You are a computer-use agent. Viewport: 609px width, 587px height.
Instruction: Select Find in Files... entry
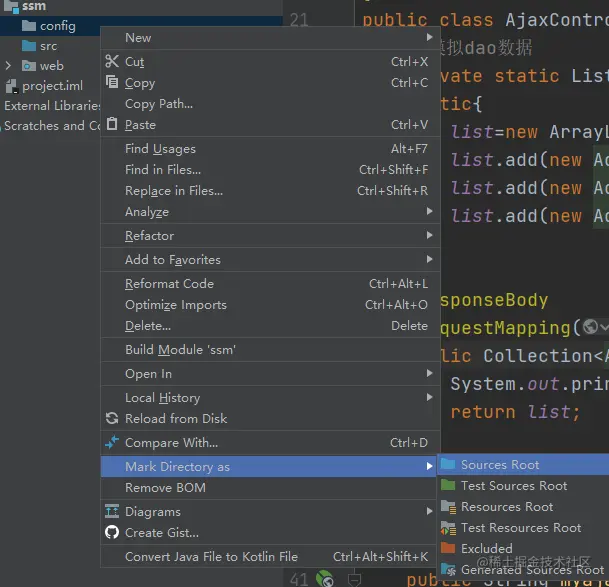tap(270, 170)
